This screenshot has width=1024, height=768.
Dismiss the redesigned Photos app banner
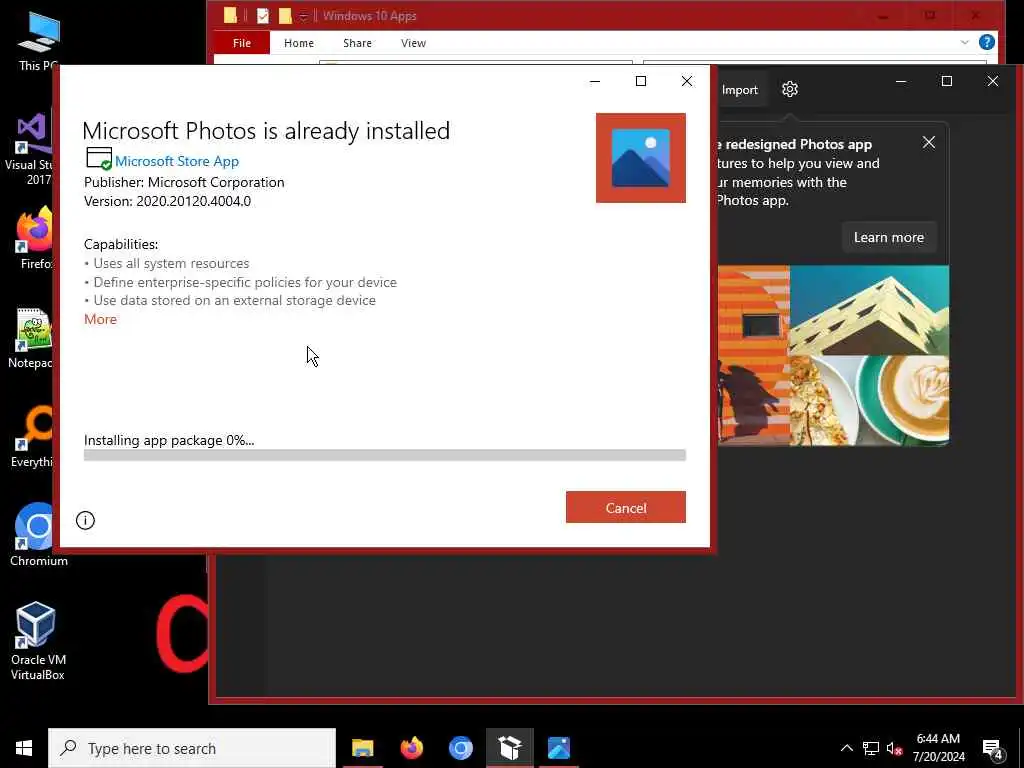coord(929,142)
